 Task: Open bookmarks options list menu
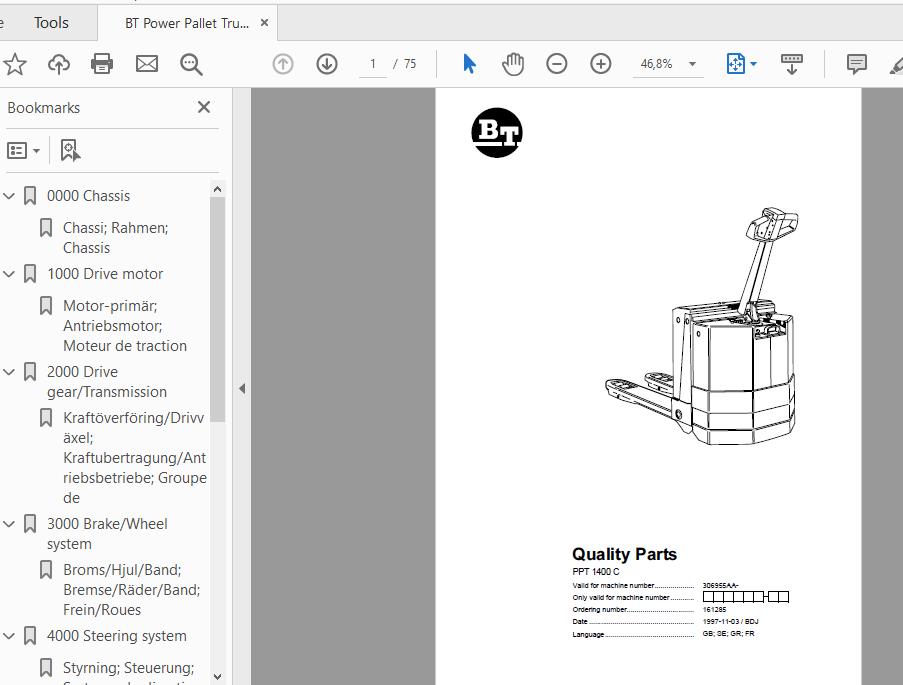[x=23, y=151]
